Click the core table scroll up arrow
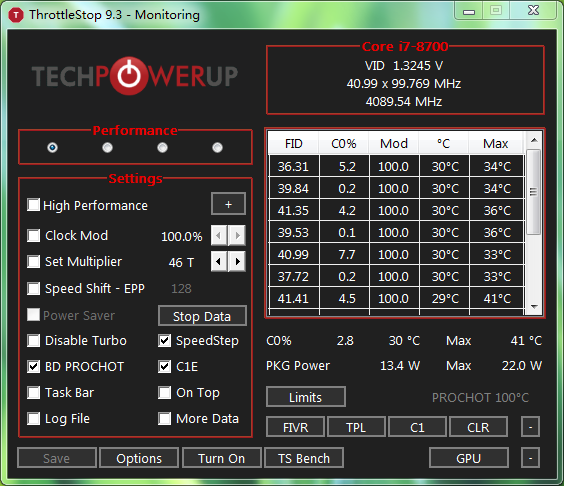 534,140
